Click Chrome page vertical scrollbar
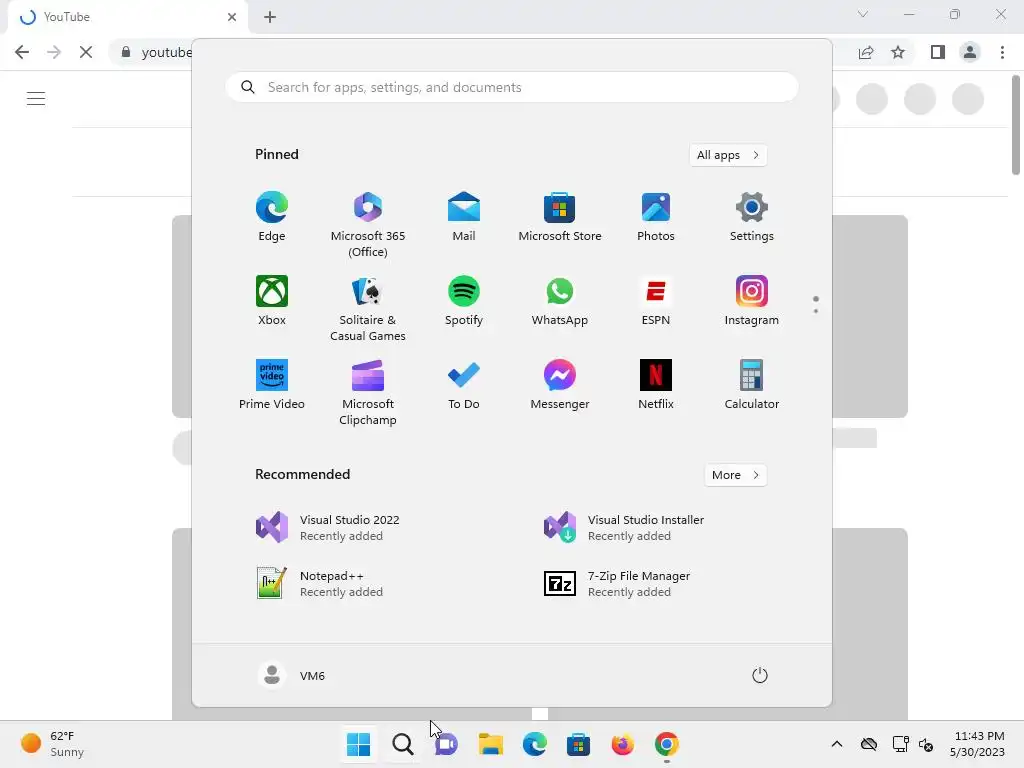This screenshot has height=768, width=1024. tap(1016, 125)
